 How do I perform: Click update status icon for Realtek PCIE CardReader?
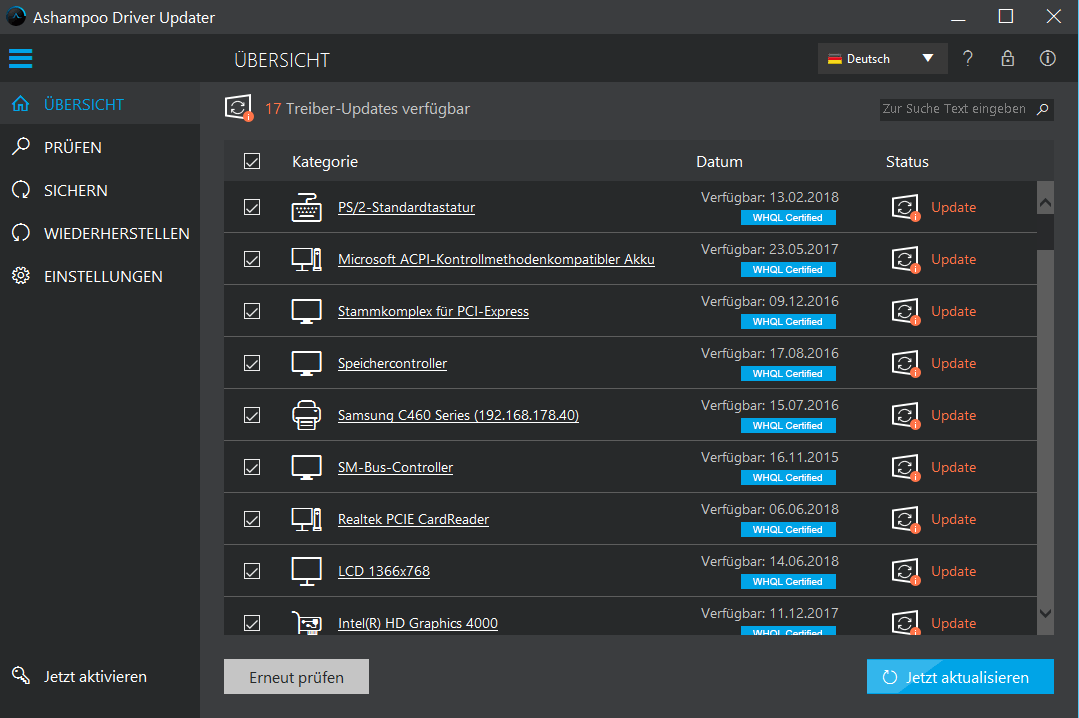pos(906,519)
